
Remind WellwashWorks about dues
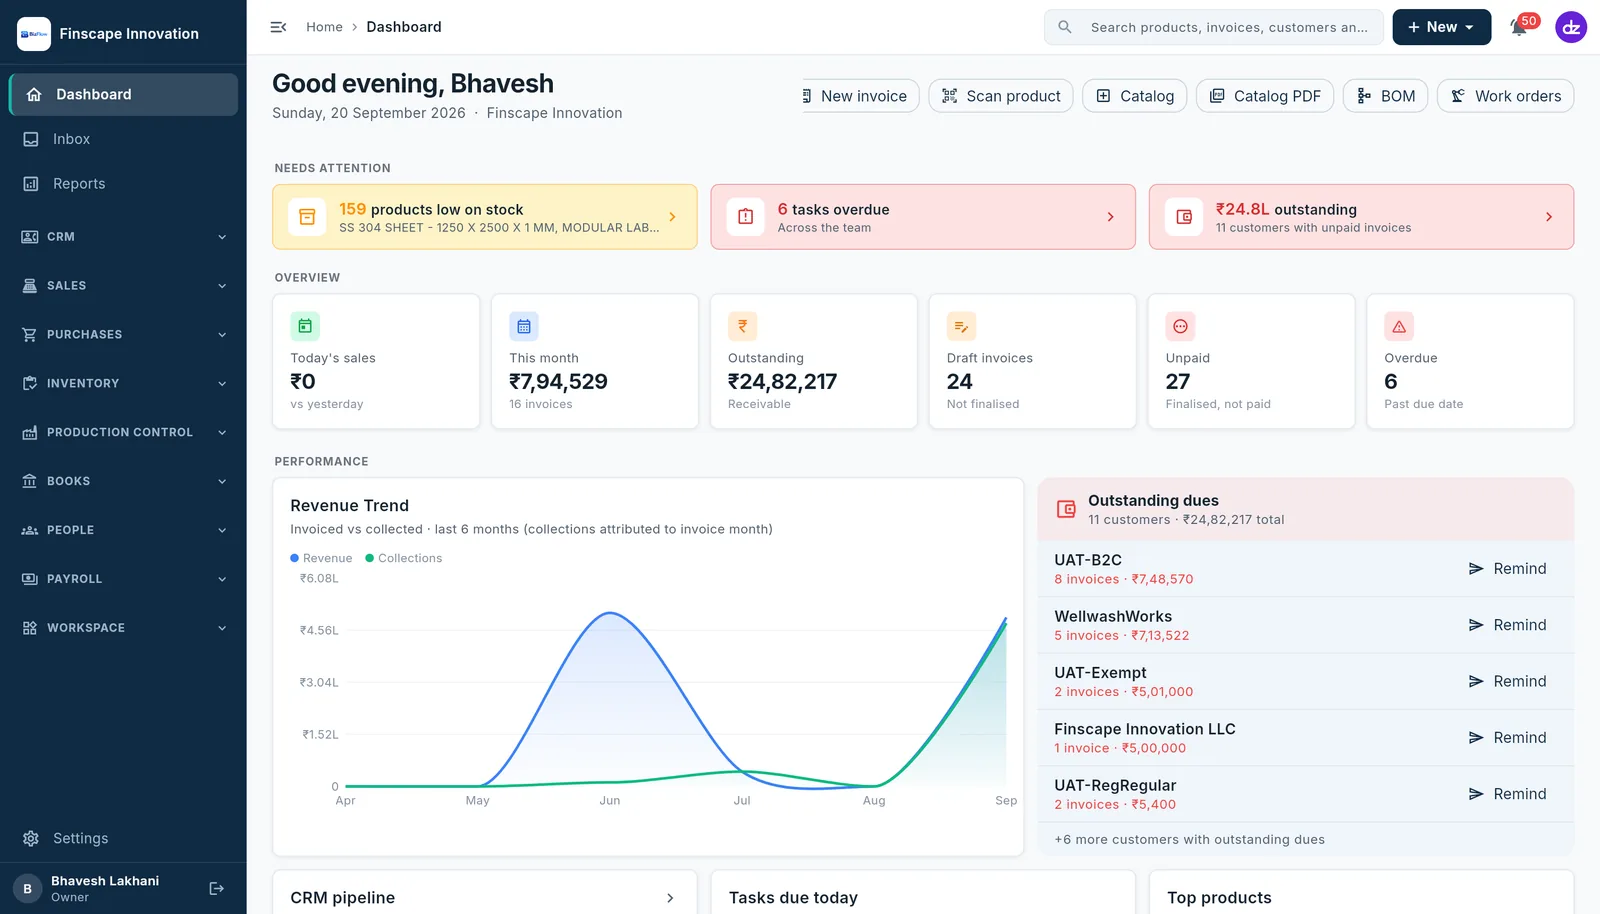coord(1507,625)
